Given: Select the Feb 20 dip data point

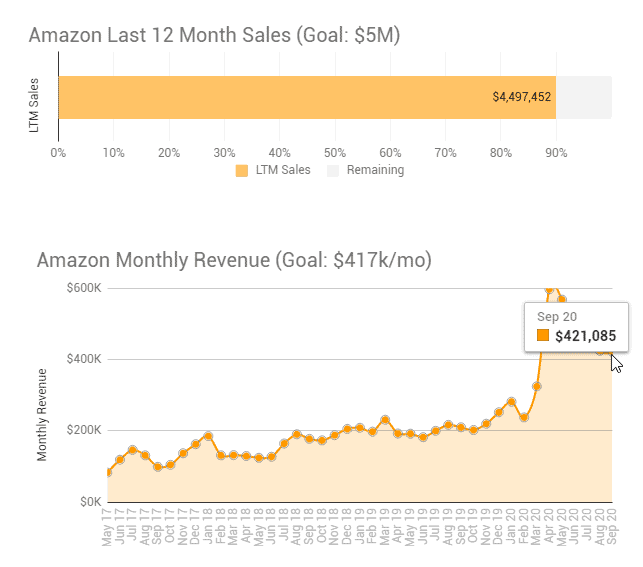Looking at the screenshot, I should 524,417.
